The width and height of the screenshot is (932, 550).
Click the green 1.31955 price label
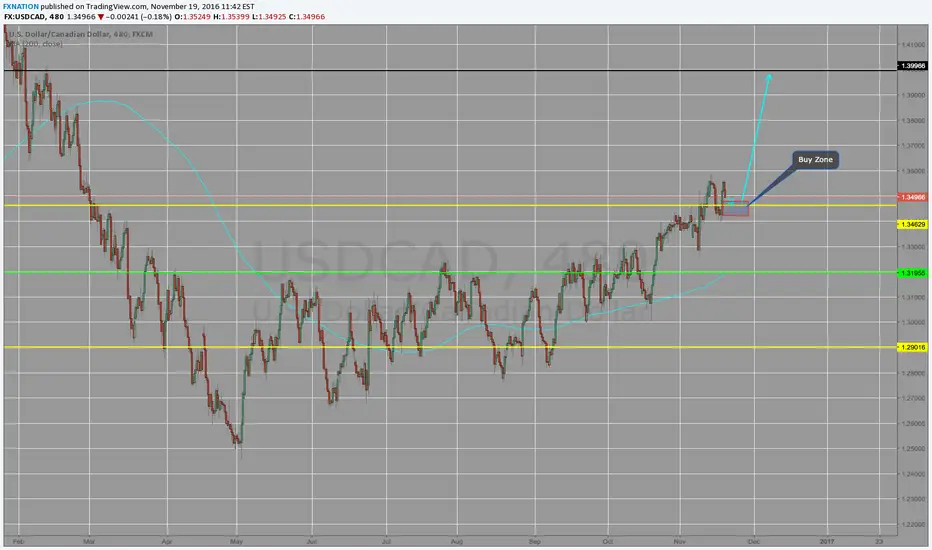click(x=912, y=273)
